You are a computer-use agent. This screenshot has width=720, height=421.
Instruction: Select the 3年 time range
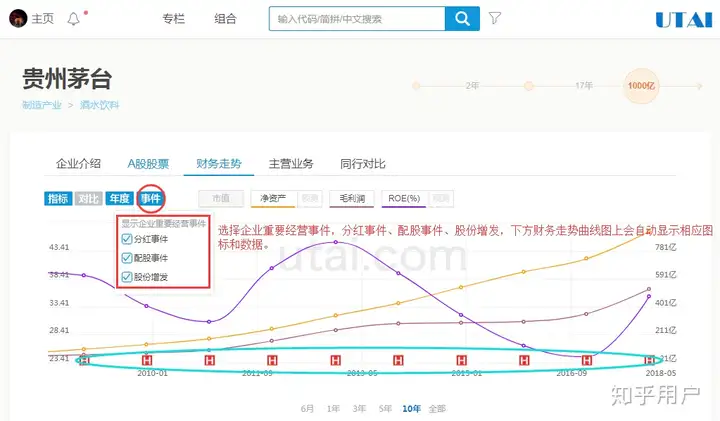(359, 409)
